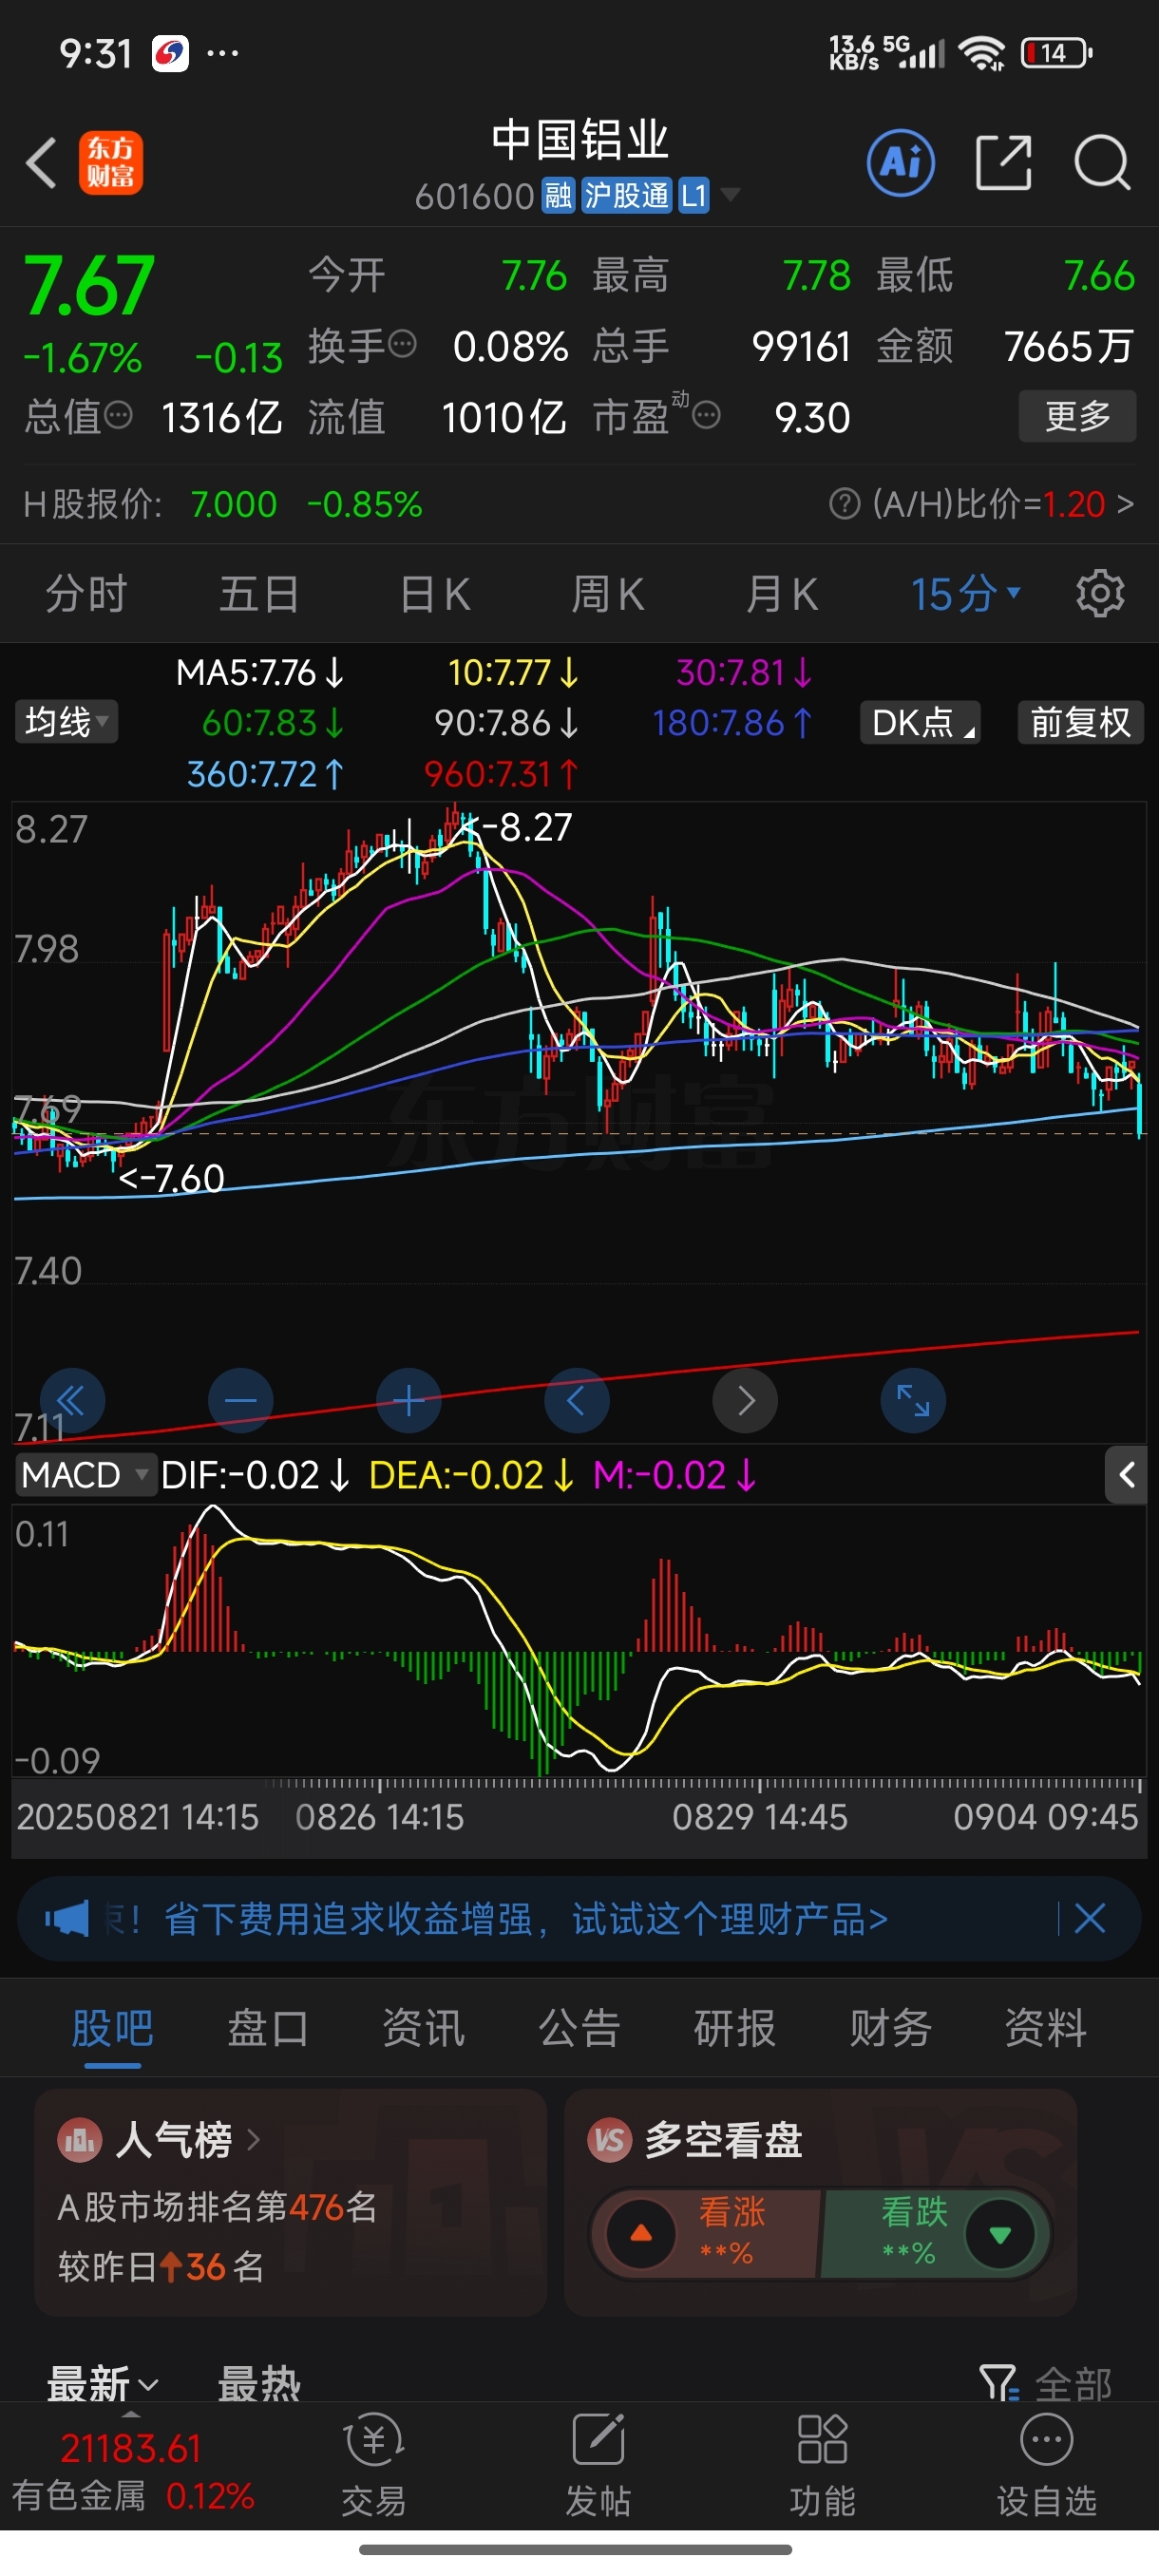1159x2576 pixels.
Task: Open the 研报 tab
Action: (x=735, y=2028)
